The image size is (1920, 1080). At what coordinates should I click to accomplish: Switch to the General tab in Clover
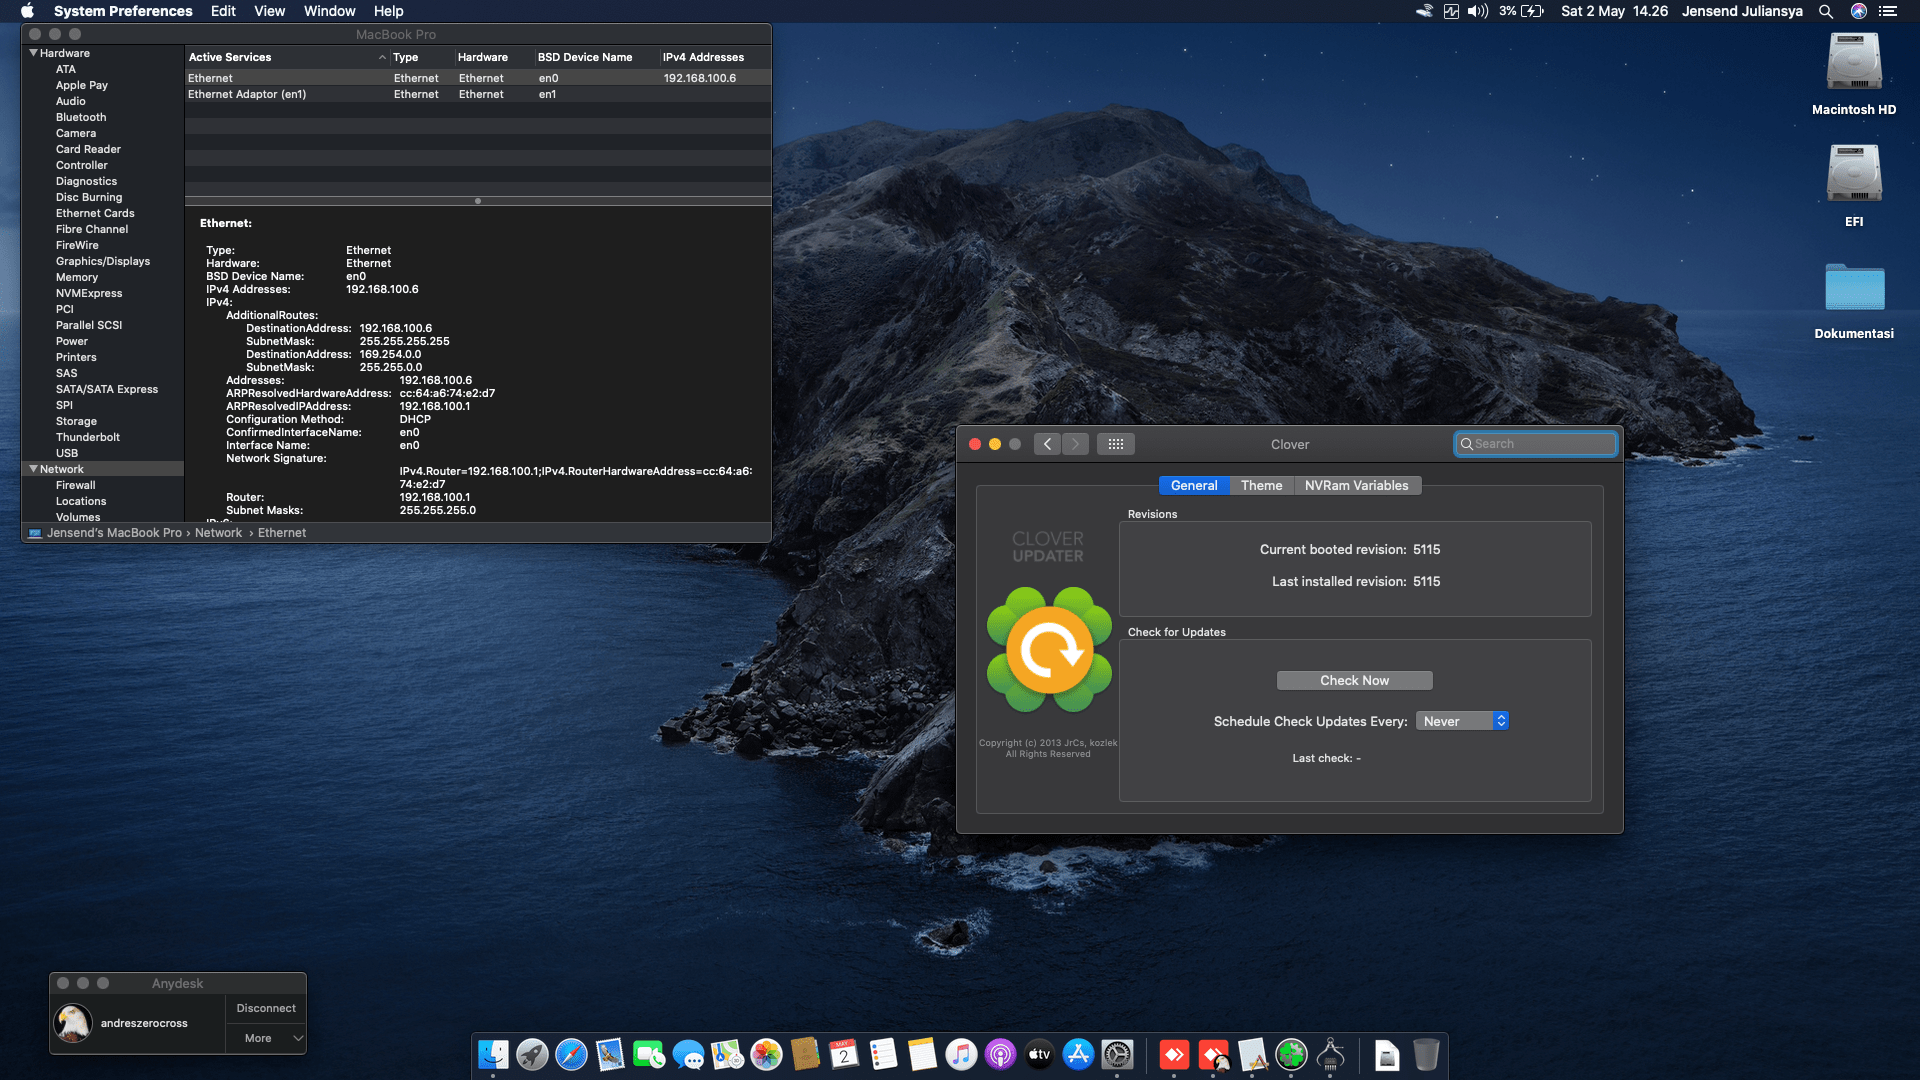1194,485
